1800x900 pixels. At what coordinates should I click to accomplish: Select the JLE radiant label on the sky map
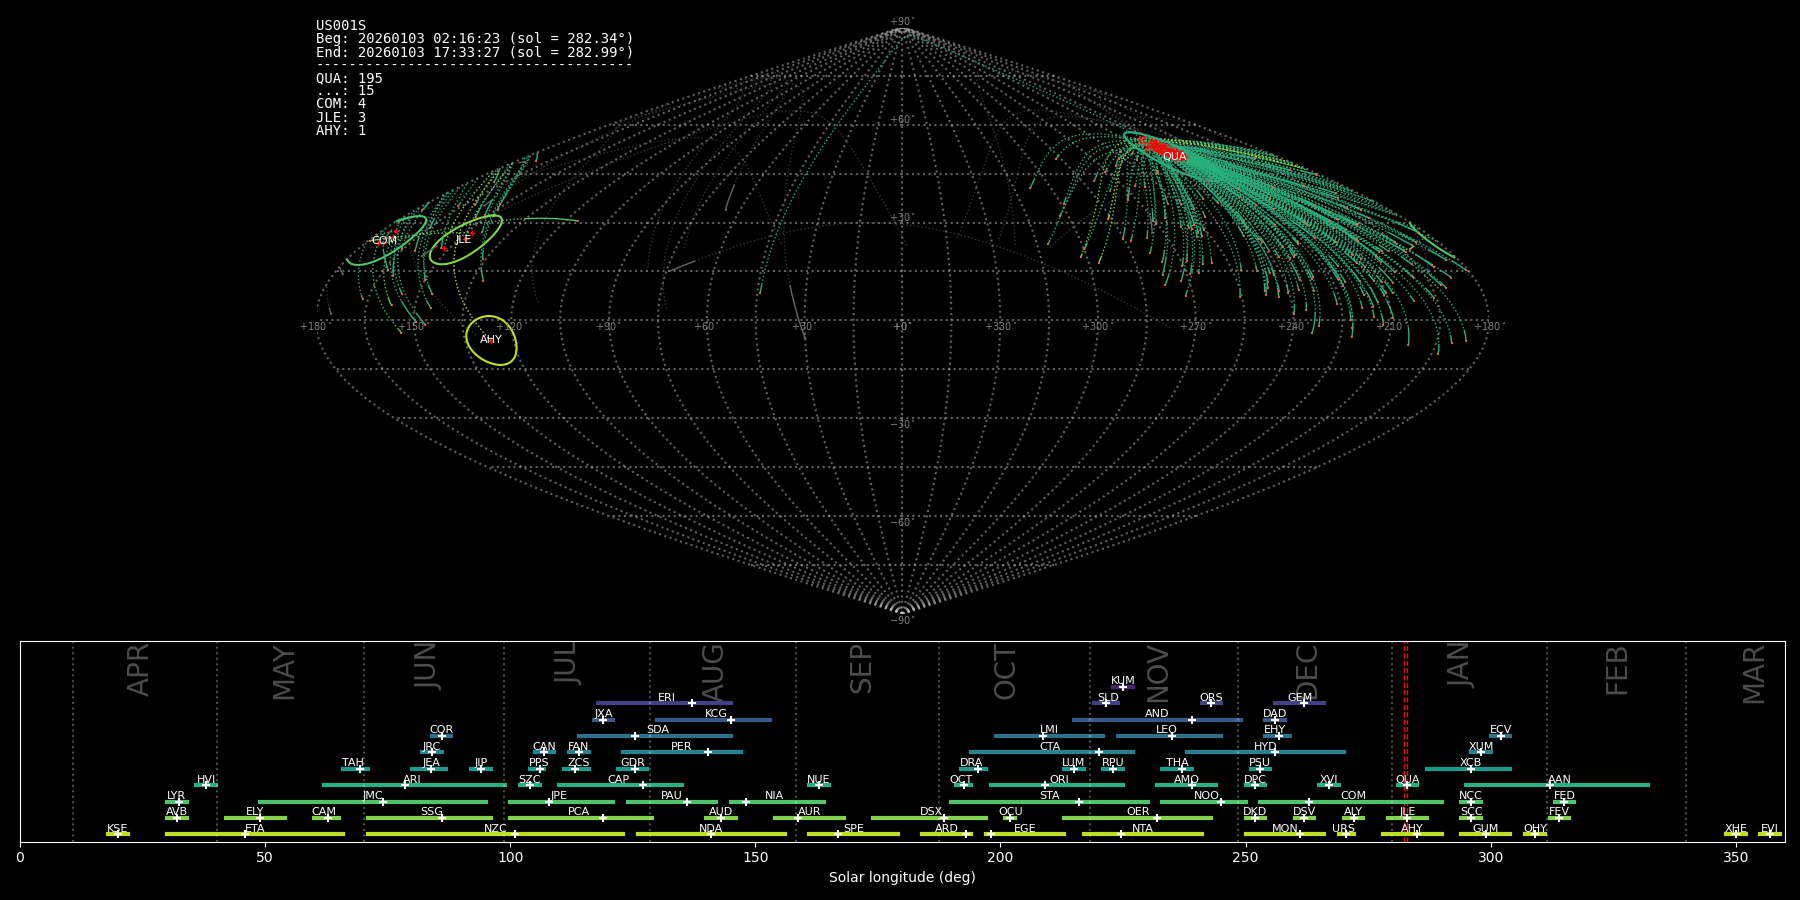point(463,240)
